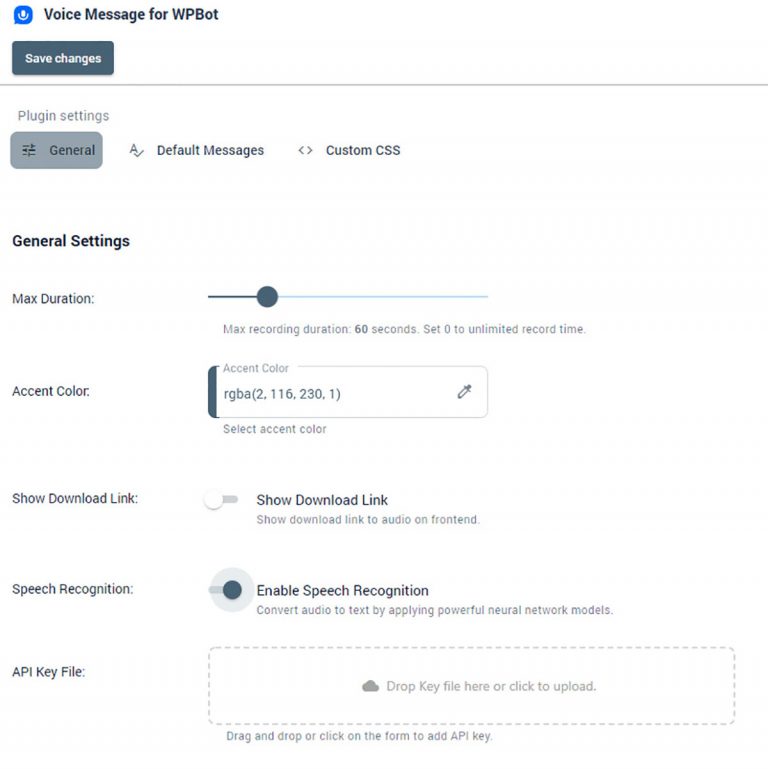This screenshot has height=769, width=768.
Task: Click the 'Speech Recognition:' field label
Action: click(x=73, y=589)
